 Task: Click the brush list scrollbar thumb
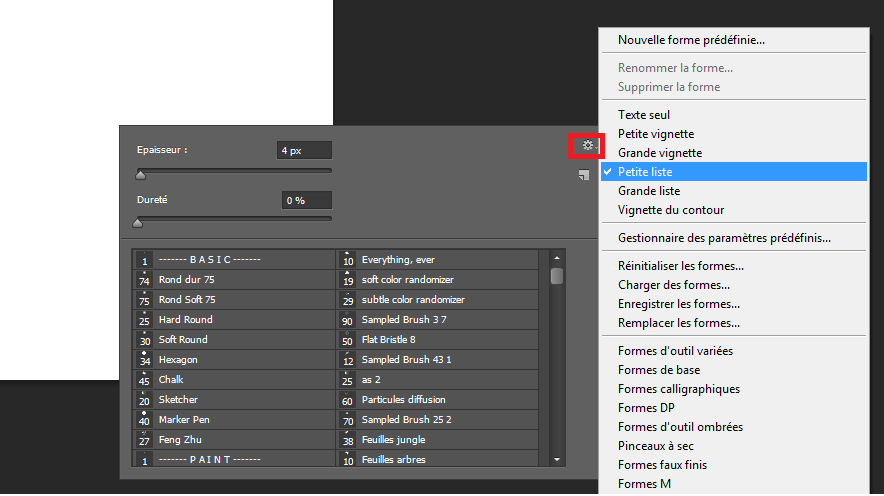point(557,275)
